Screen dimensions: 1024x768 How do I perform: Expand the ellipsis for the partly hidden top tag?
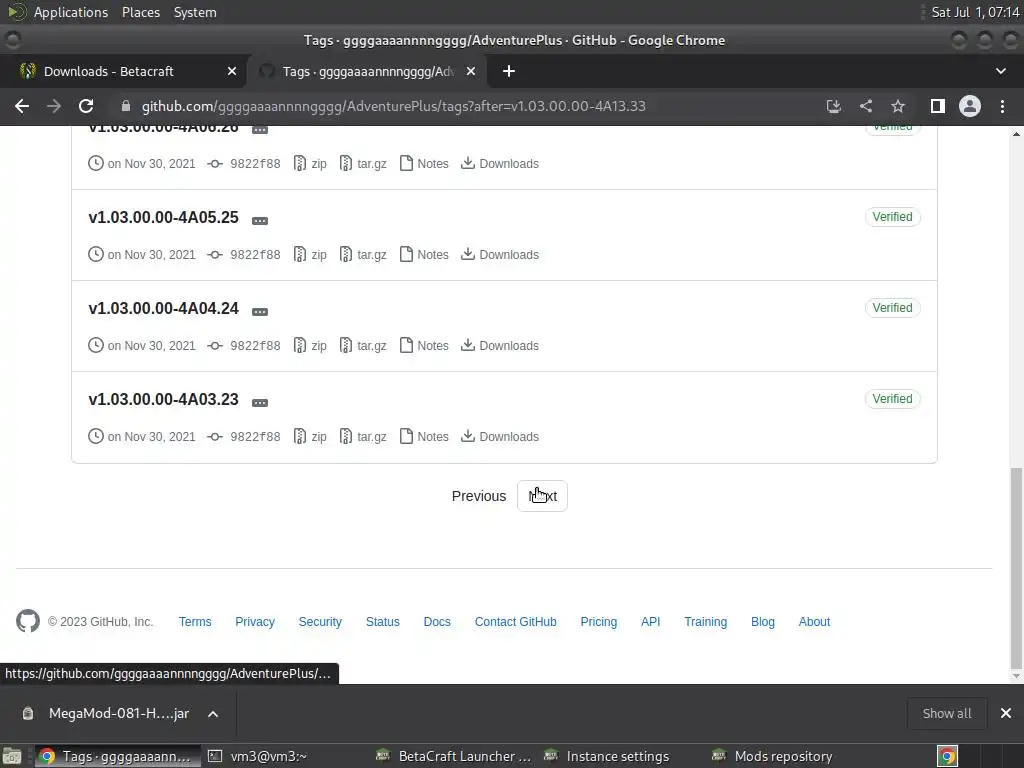point(260,130)
